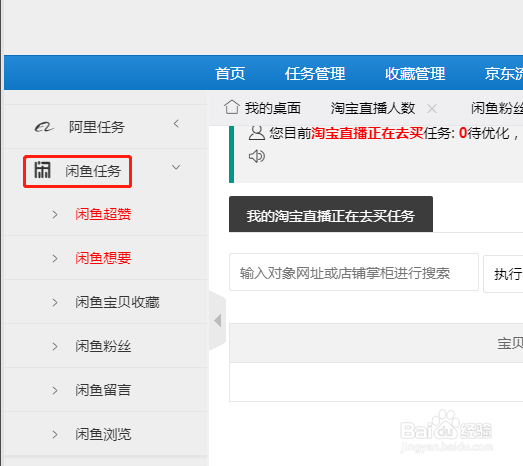Focus the 输入对象网址或店铺掌柜 search field
The width and height of the screenshot is (523, 466).
354,272
